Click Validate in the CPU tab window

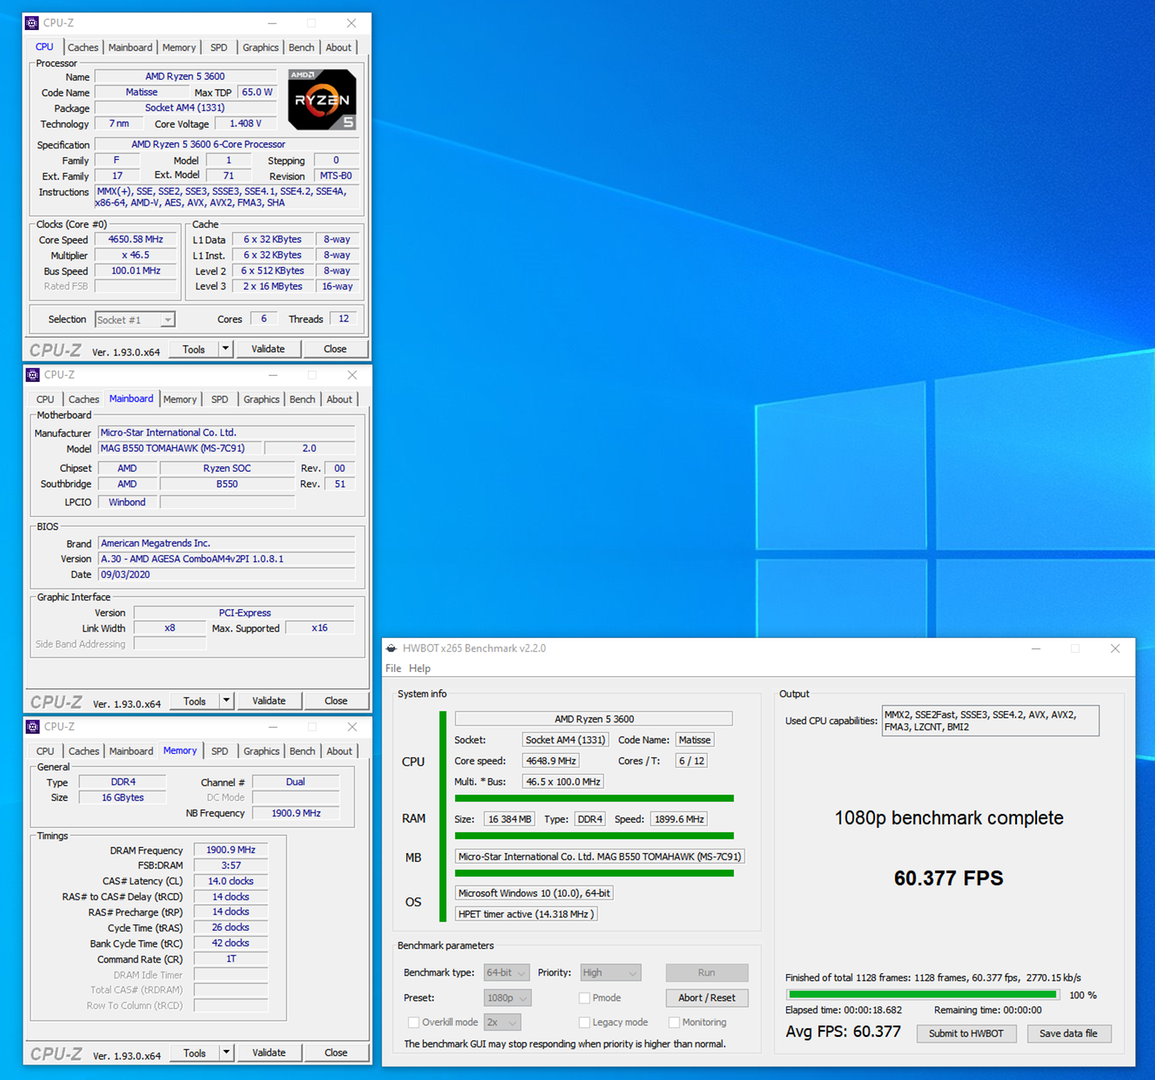tap(268, 348)
